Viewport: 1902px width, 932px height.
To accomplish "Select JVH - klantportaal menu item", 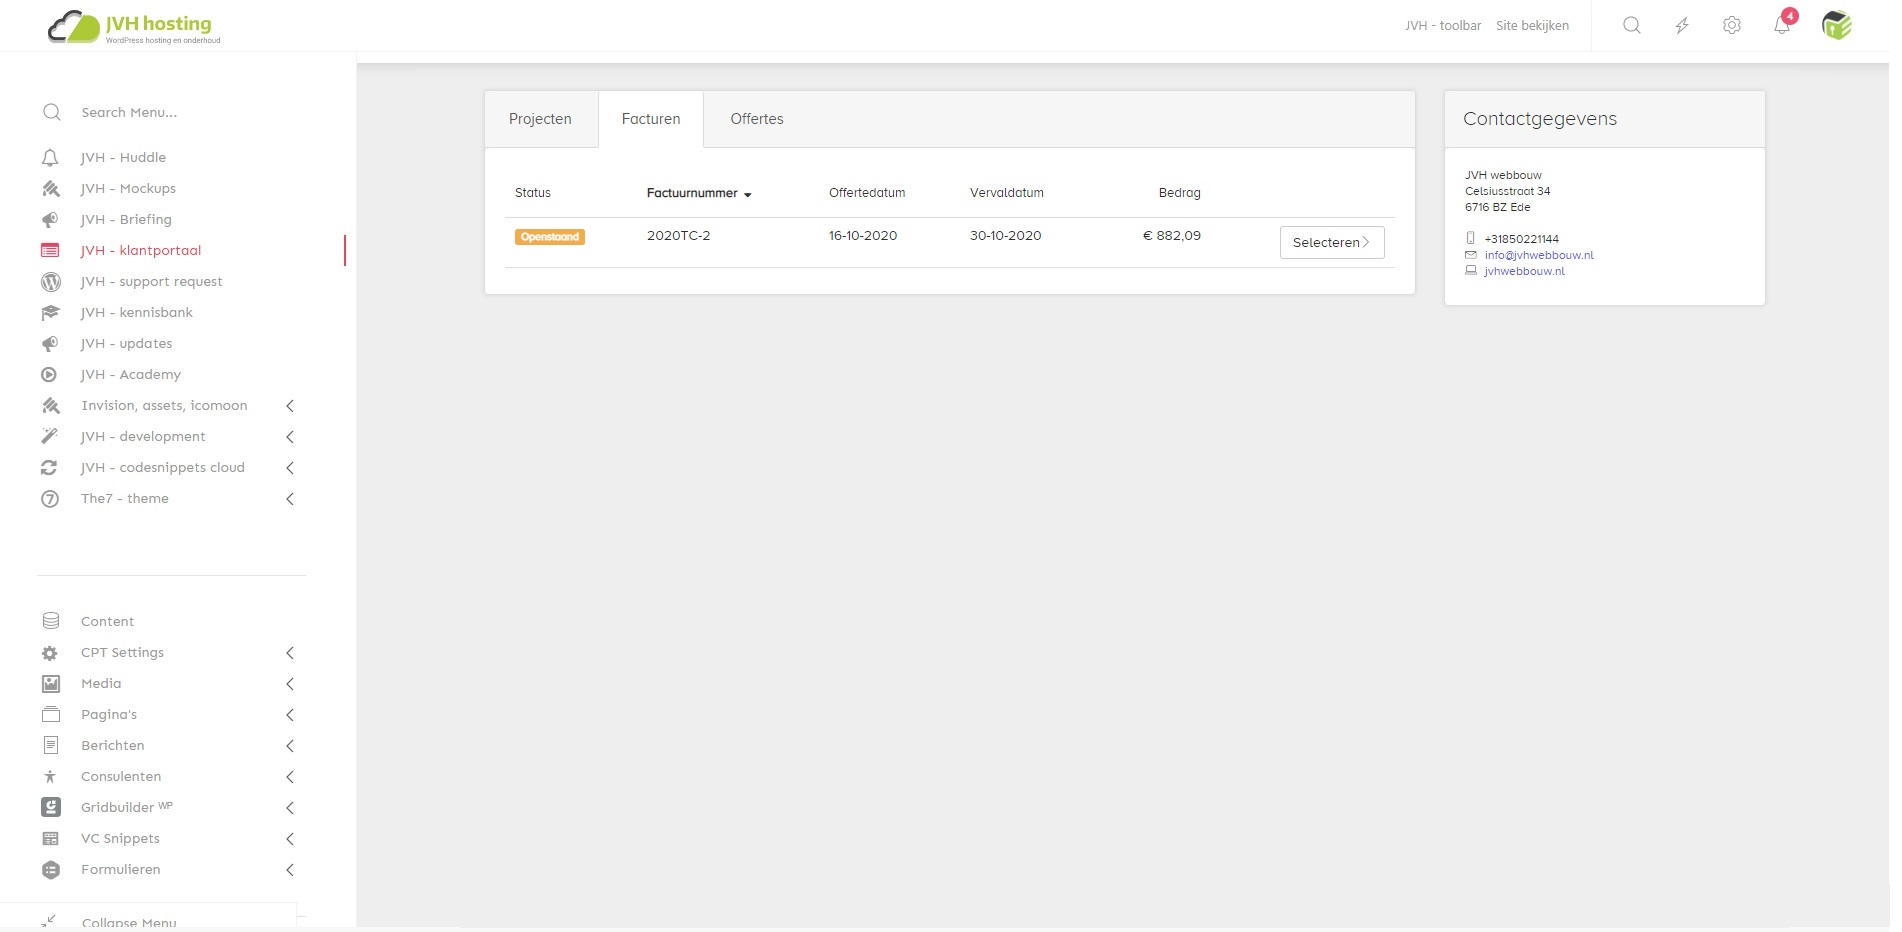I will (x=140, y=250).
